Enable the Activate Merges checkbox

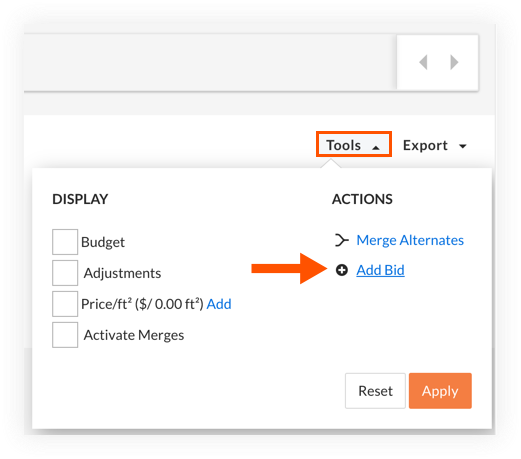coord(65,335)
